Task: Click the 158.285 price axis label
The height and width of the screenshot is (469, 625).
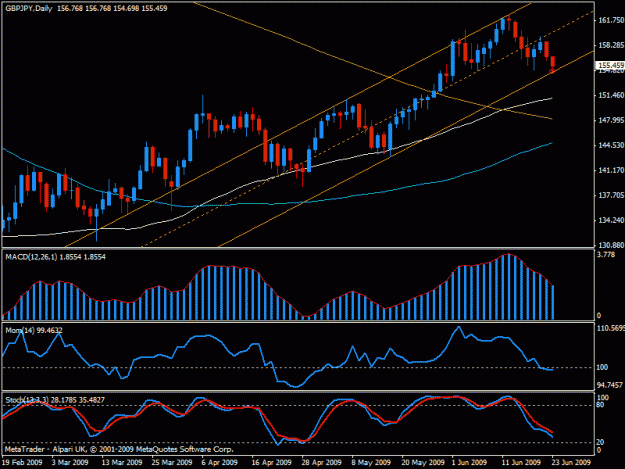Action: [x=611, y=45]
